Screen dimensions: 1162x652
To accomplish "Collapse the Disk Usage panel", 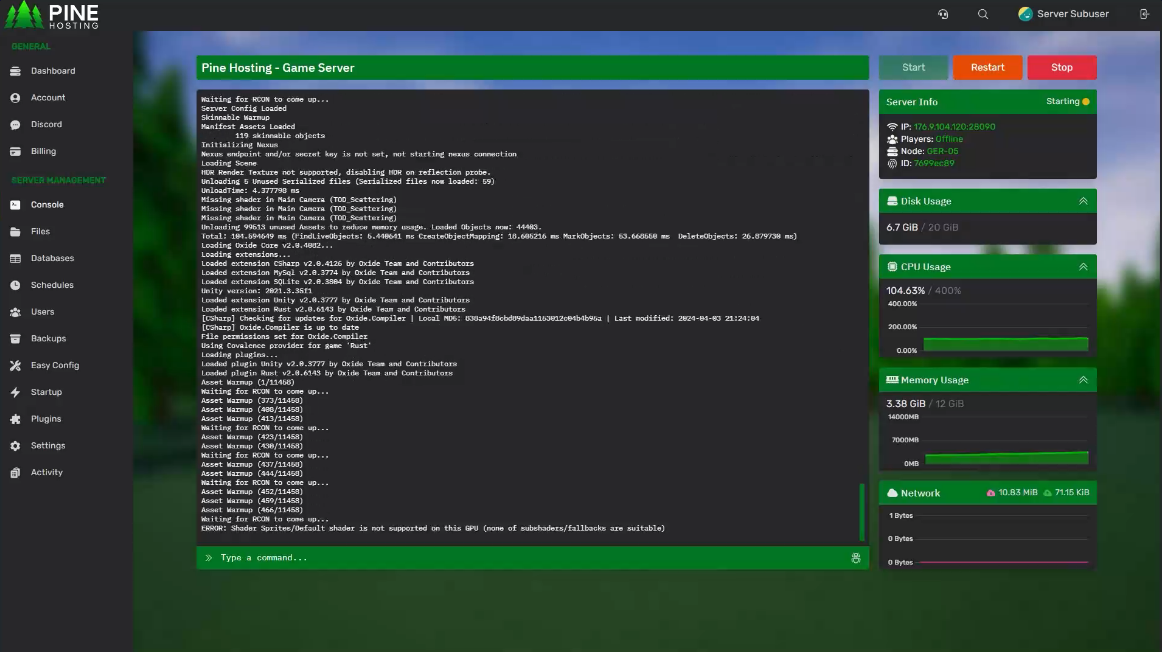I will click(x=1083, y=201).
